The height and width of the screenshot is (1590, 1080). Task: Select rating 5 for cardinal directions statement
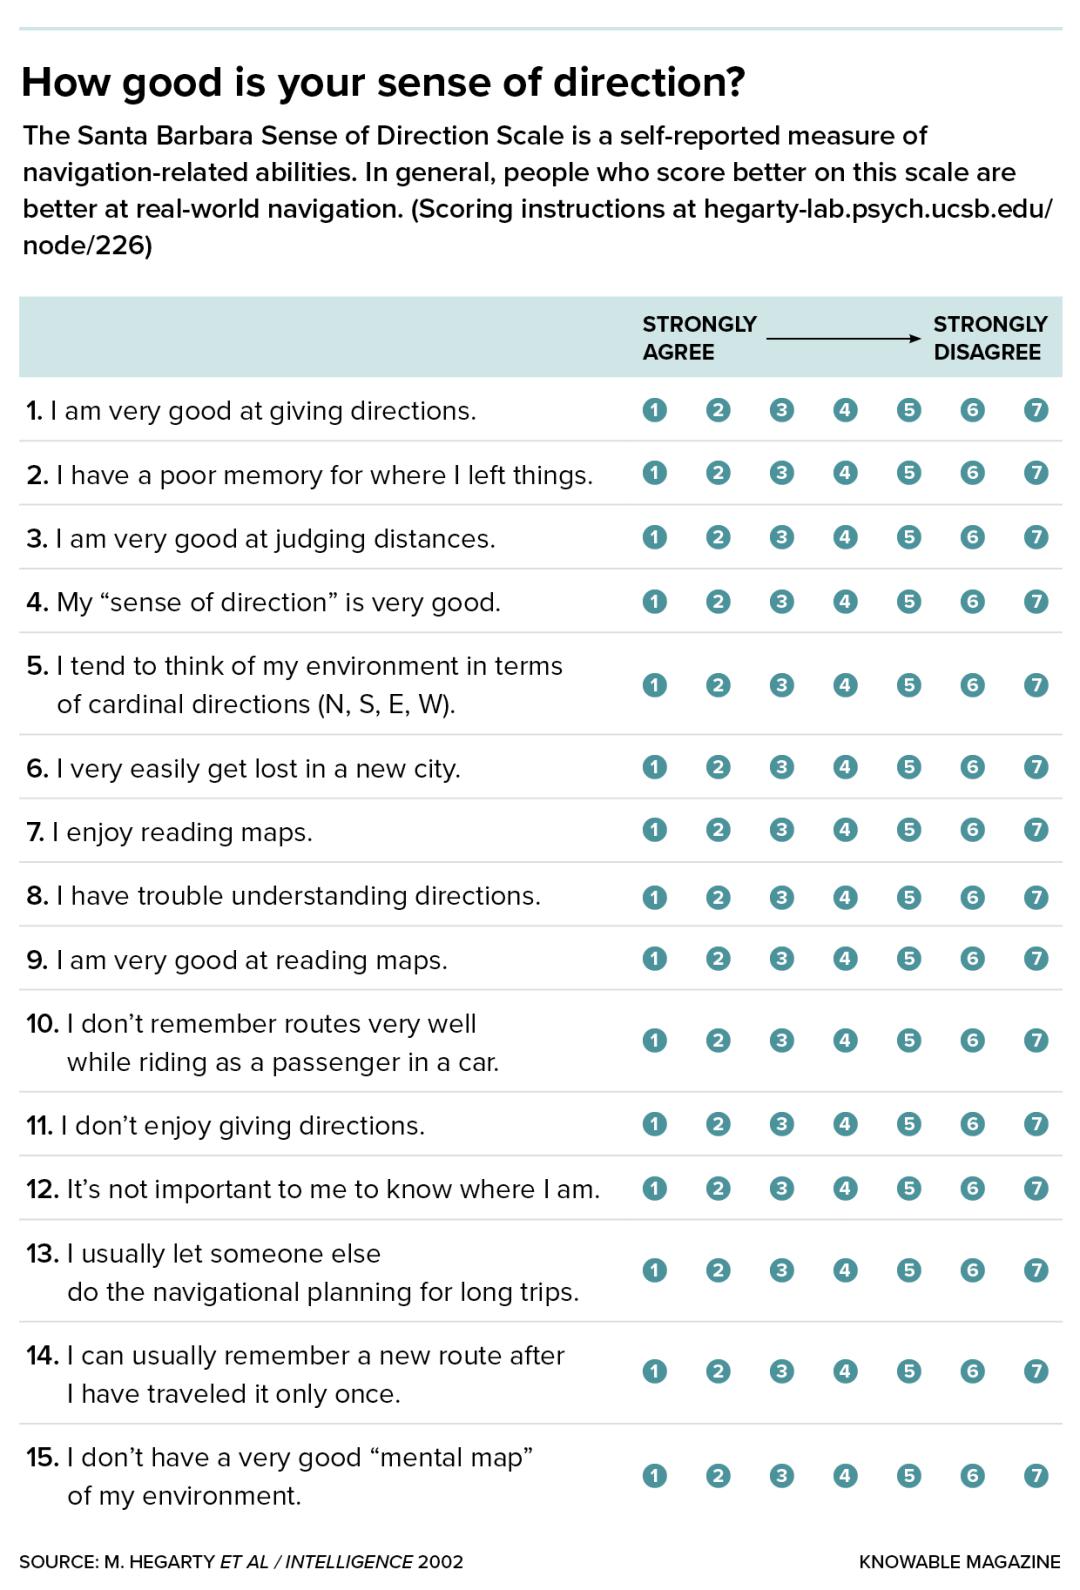909,685
